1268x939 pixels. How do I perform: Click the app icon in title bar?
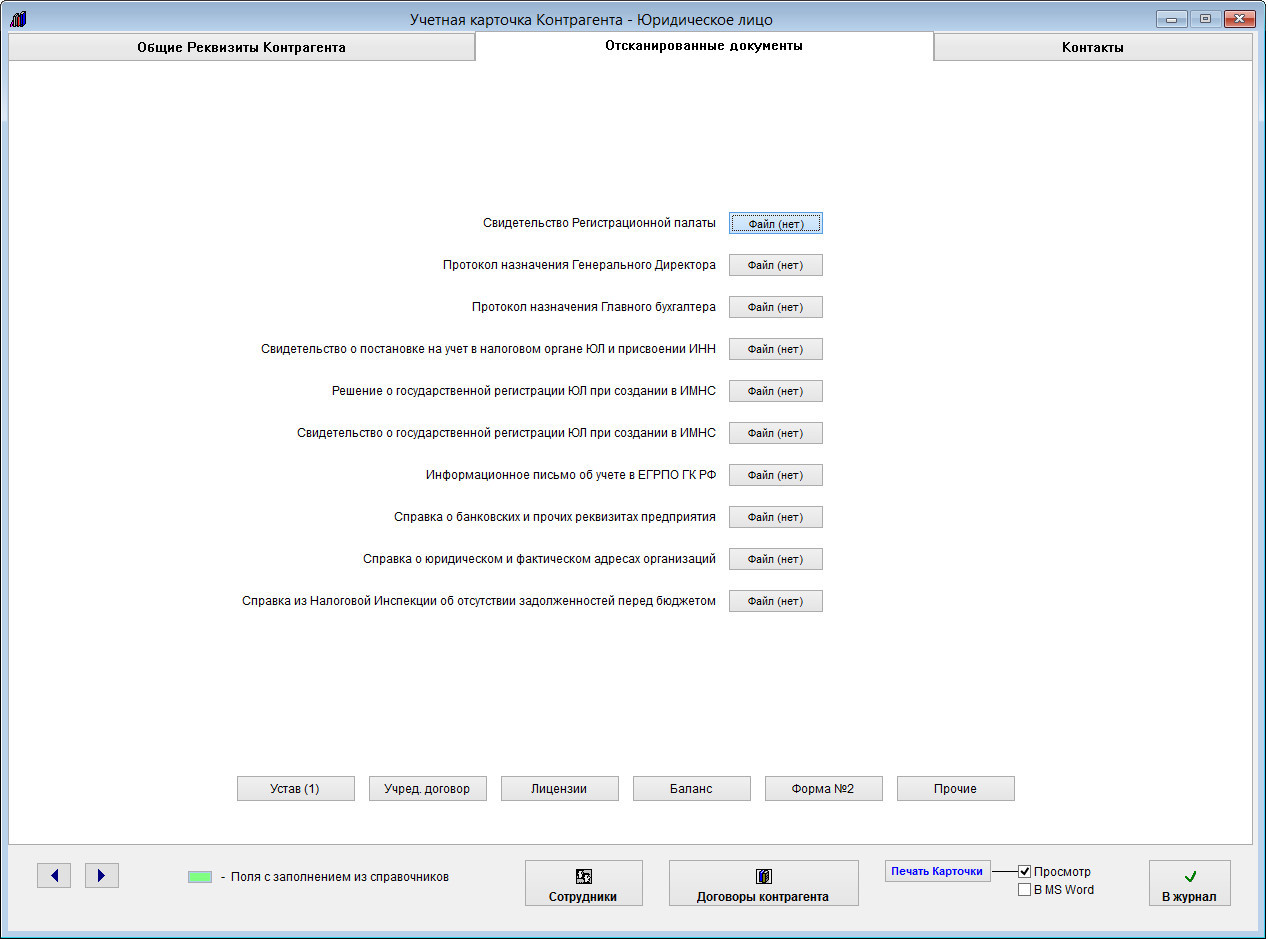coord(18,19)
